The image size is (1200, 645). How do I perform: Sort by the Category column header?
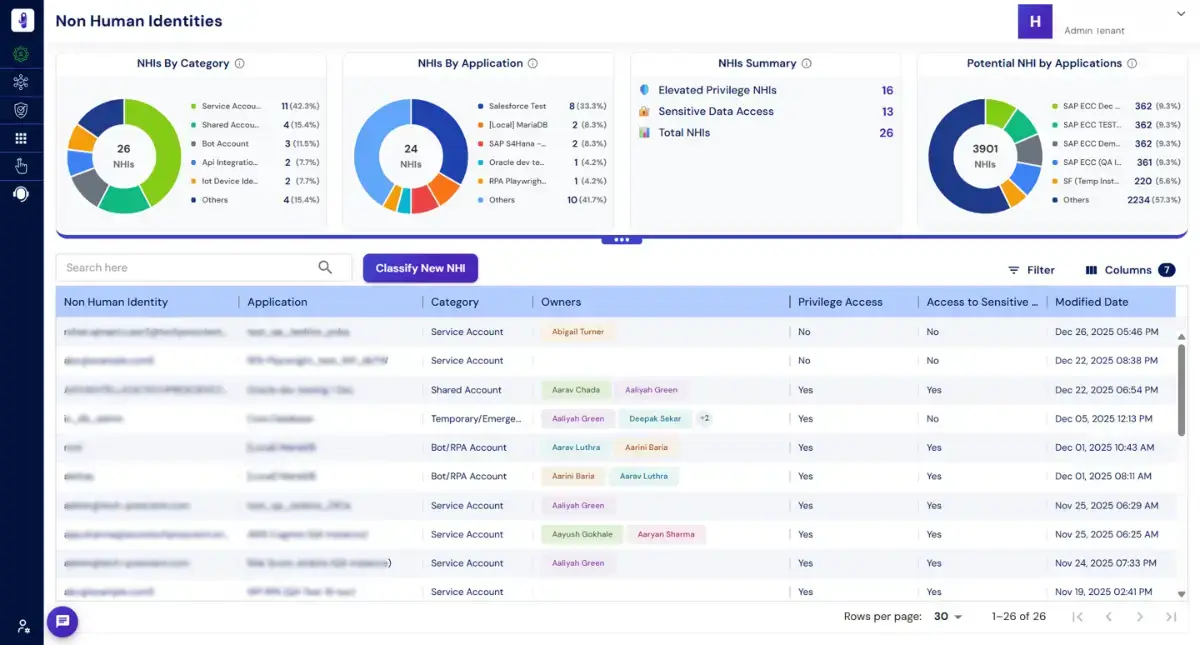[454, 302]
